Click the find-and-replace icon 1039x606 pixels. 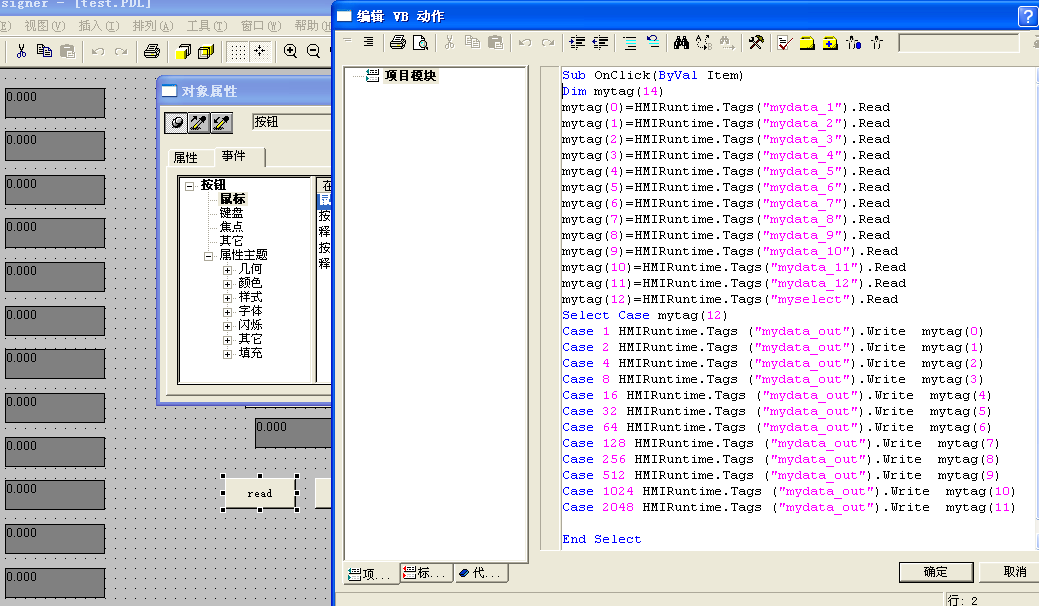tap(704, 43)
